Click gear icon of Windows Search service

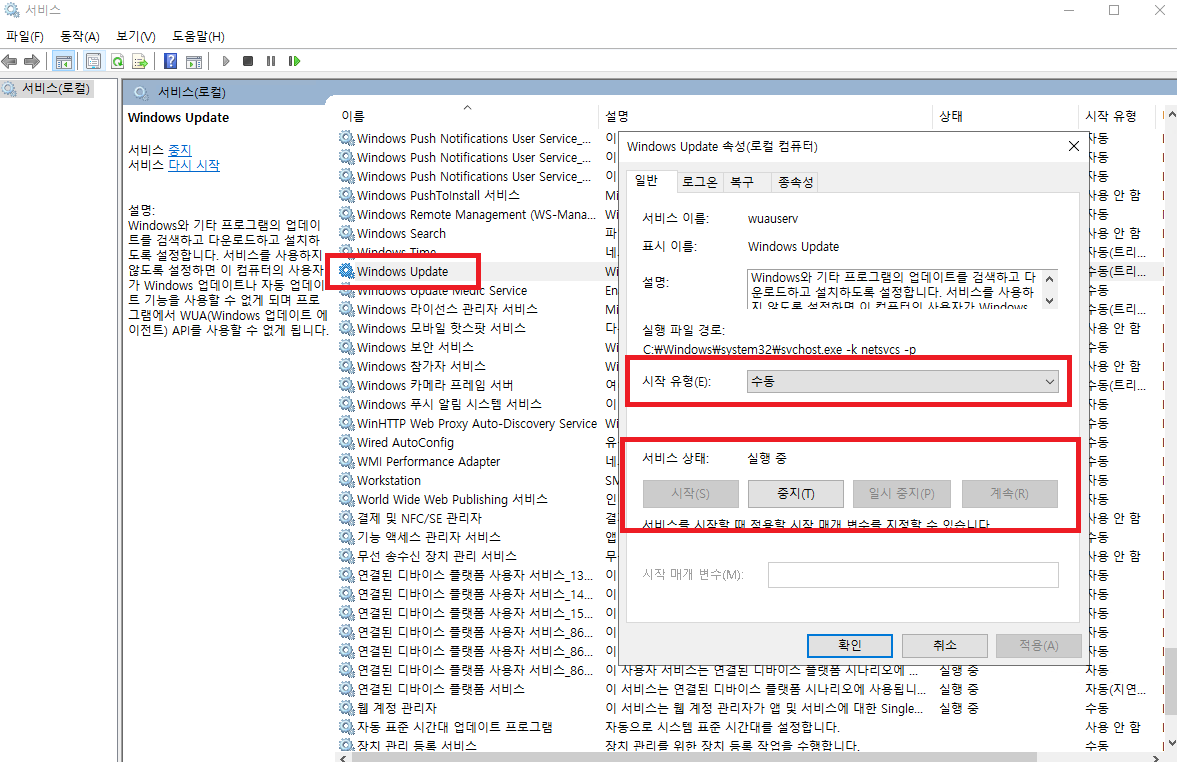(x=346, y=233)
